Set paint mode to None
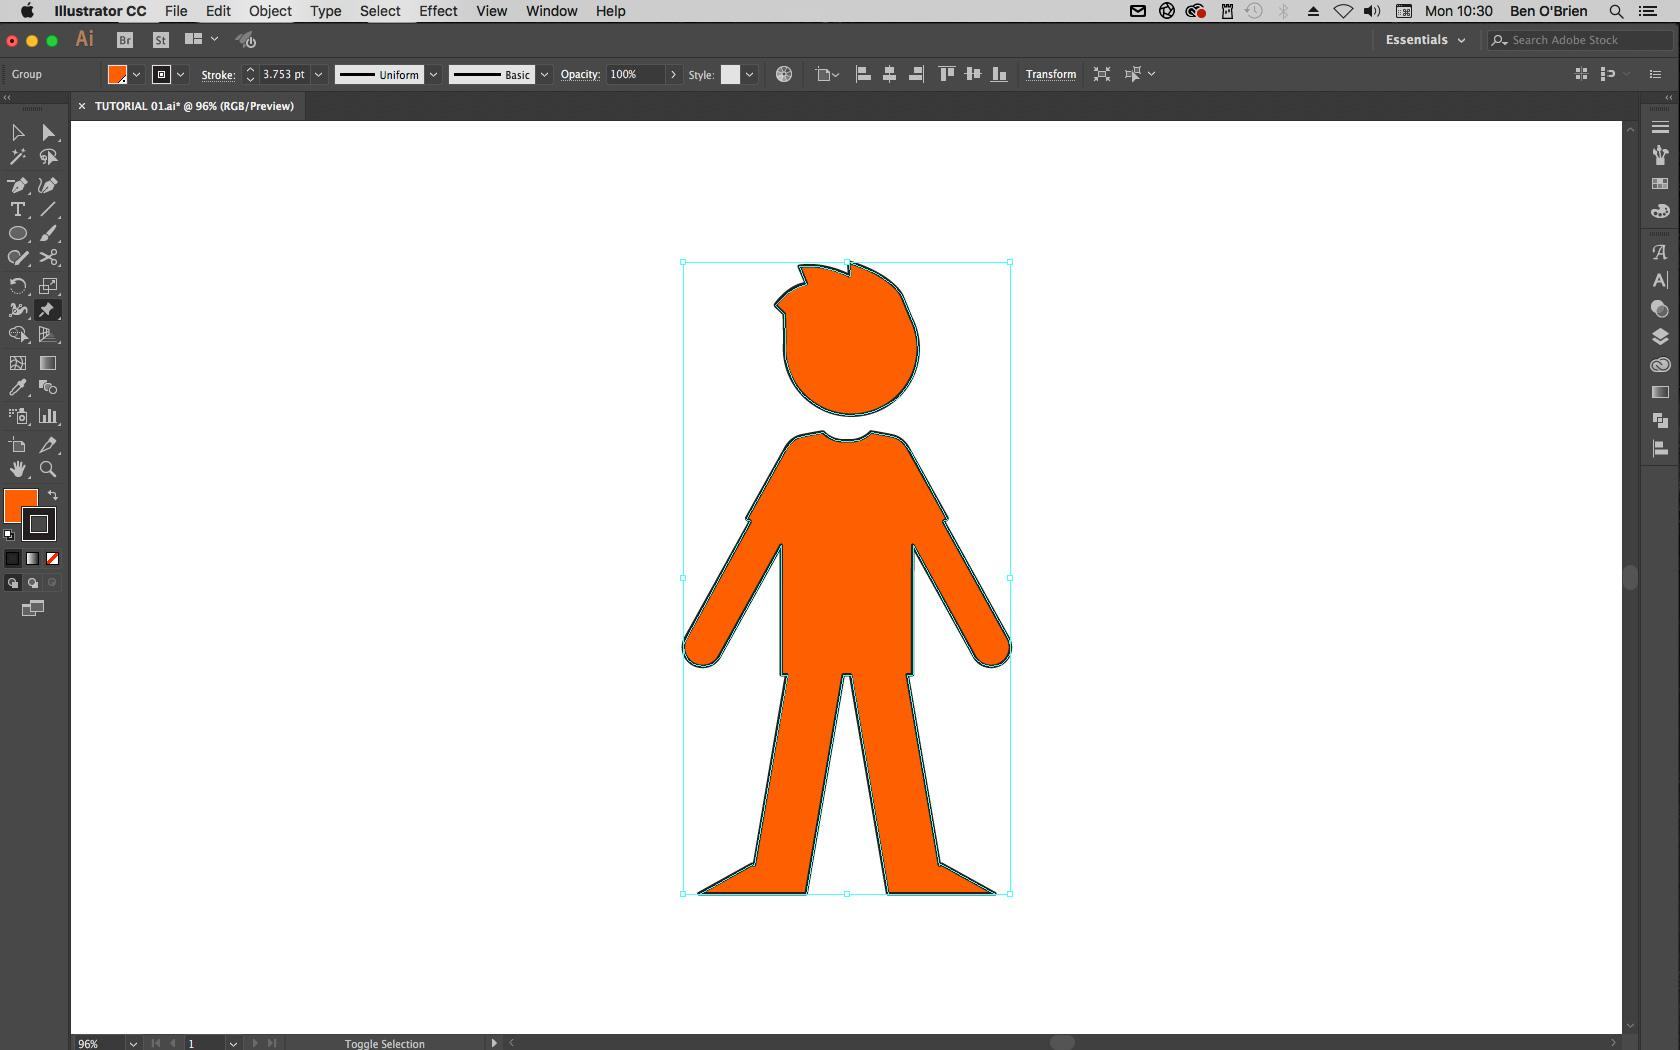 click(52, 559)
